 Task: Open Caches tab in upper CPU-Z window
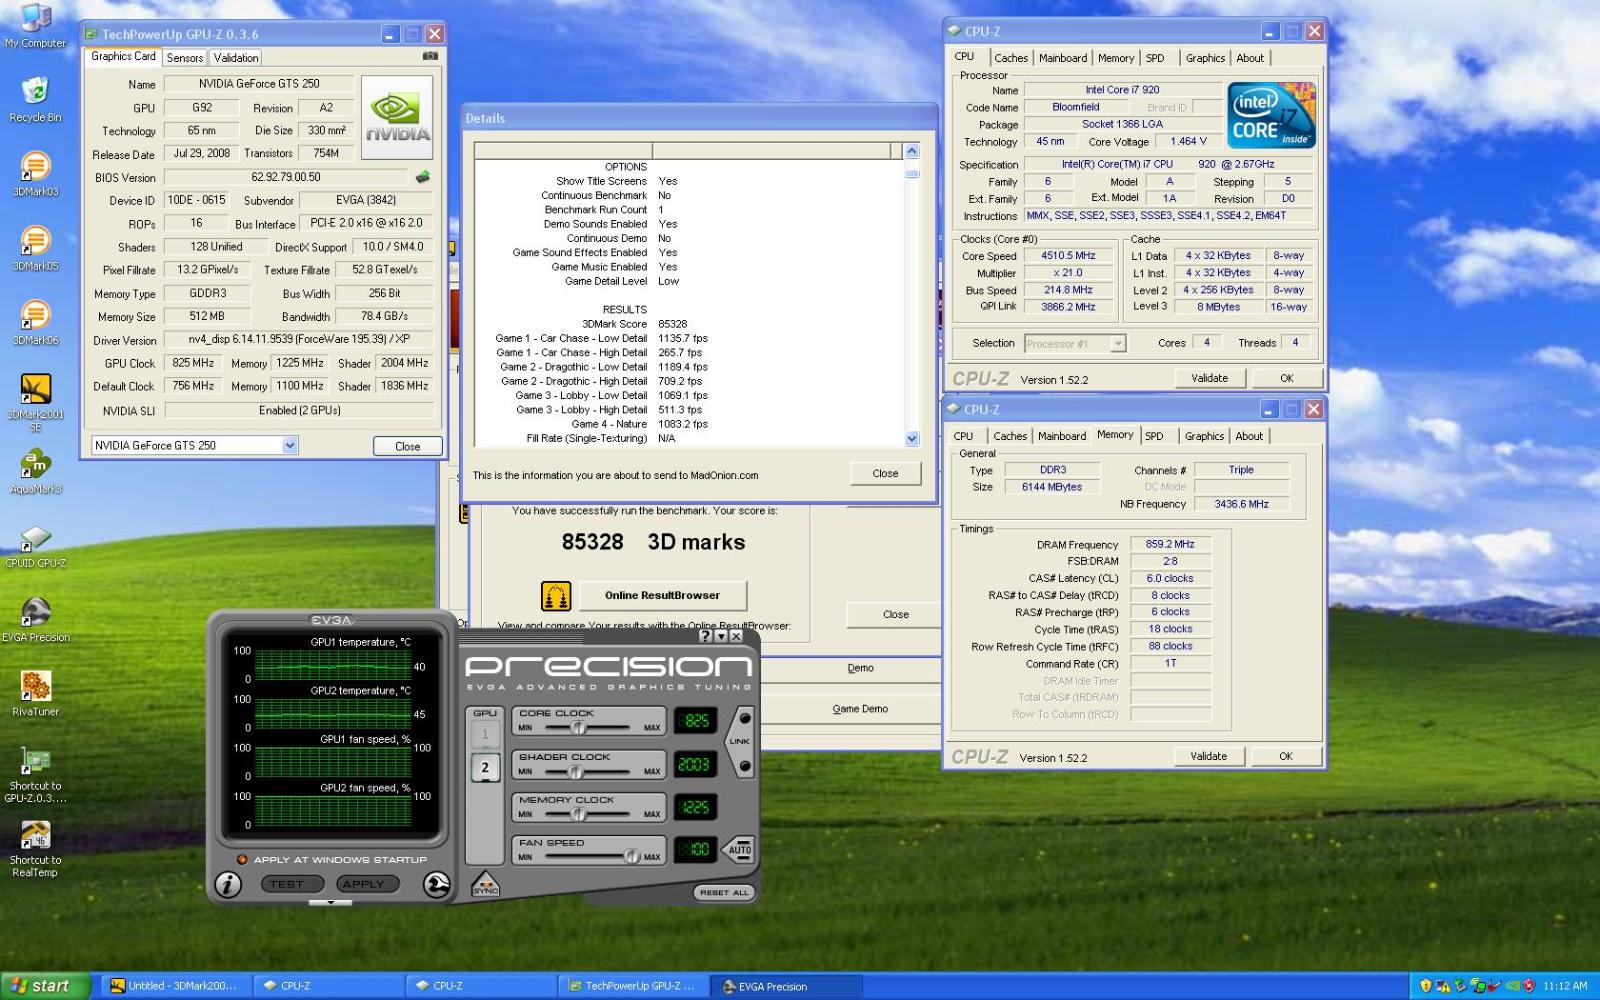[x=1011, y=58]
